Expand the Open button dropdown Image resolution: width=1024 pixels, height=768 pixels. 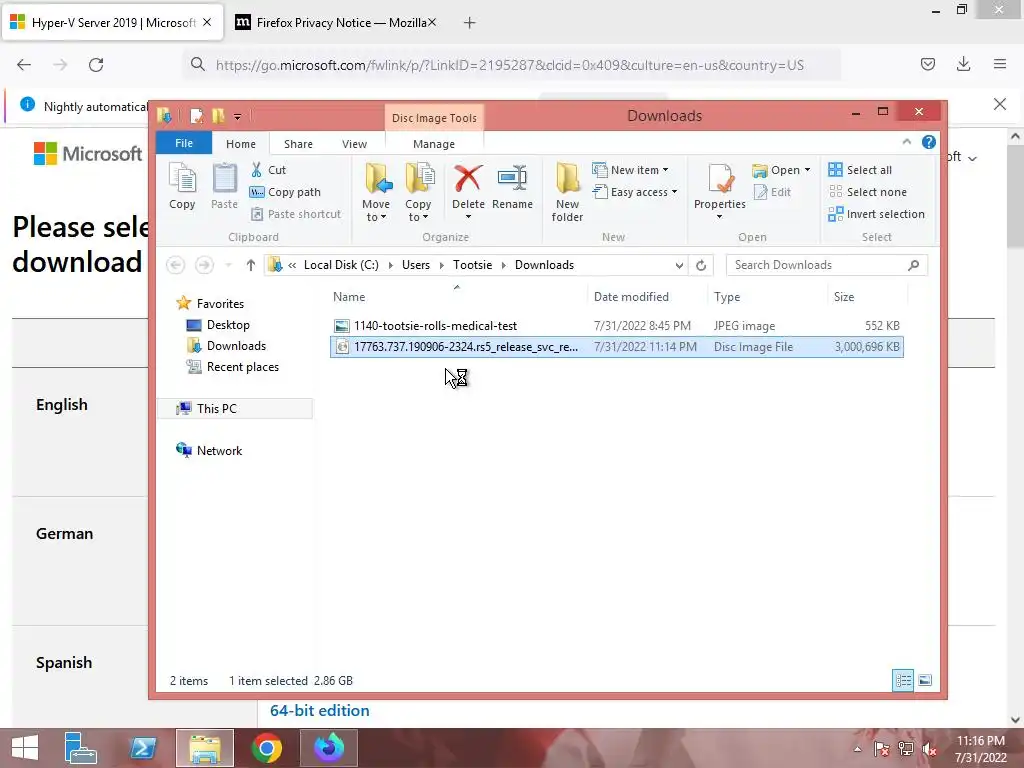point(807,170)
